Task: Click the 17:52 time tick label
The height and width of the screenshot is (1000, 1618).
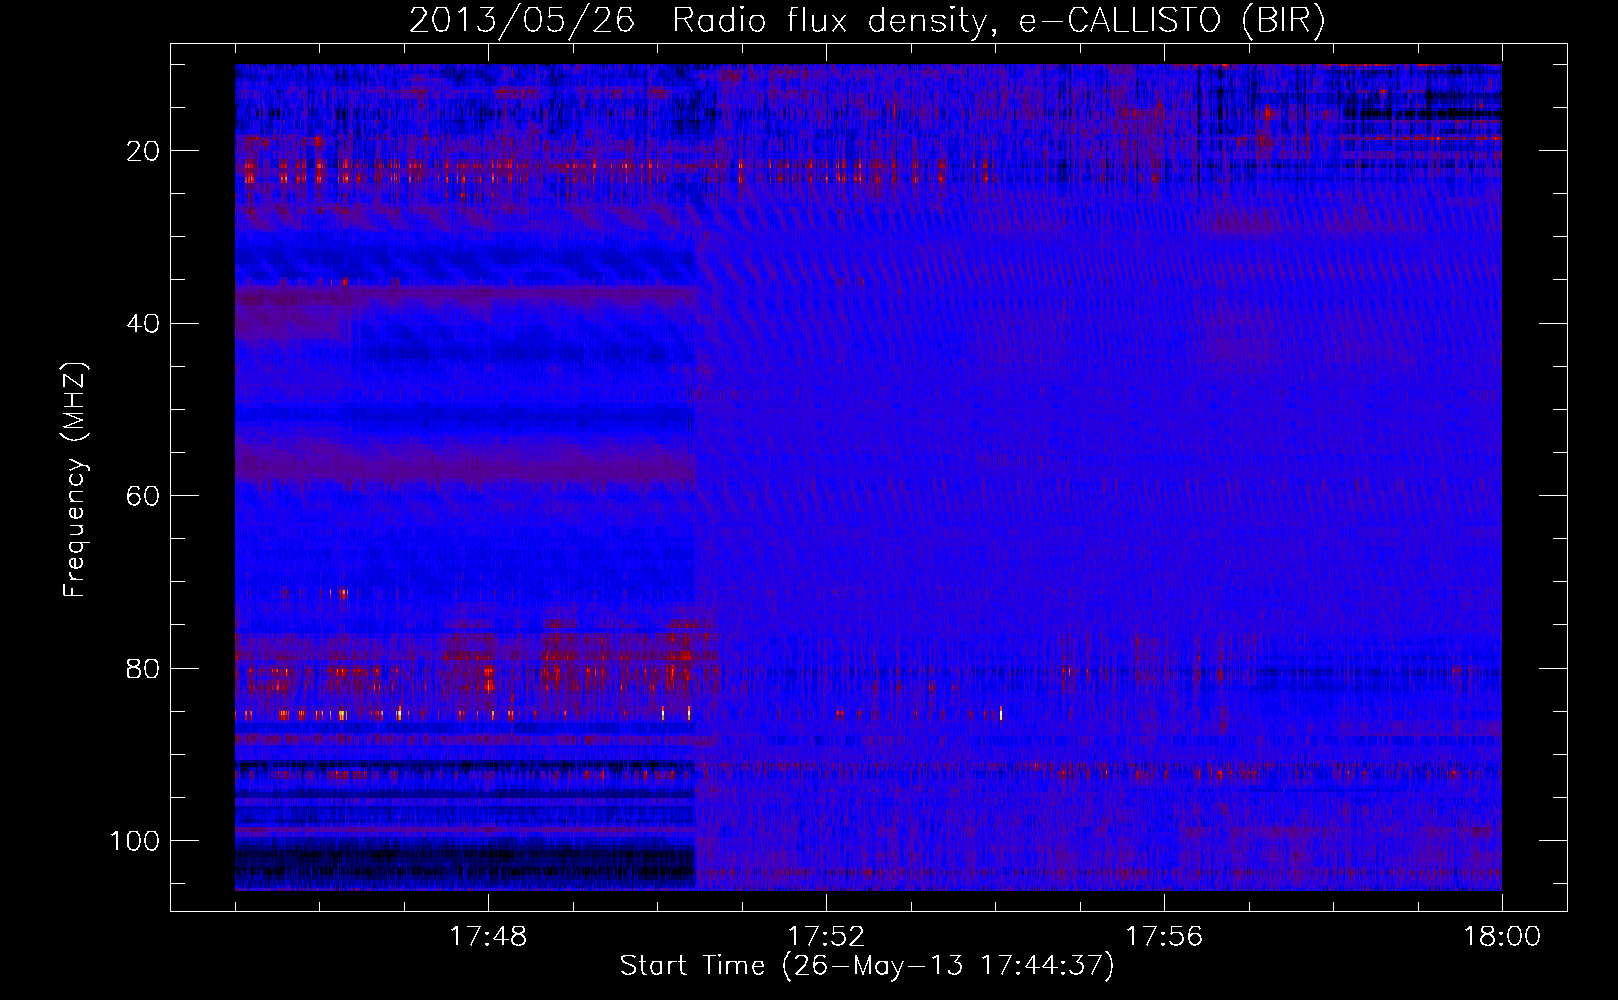Action: (x=826, y=937)
